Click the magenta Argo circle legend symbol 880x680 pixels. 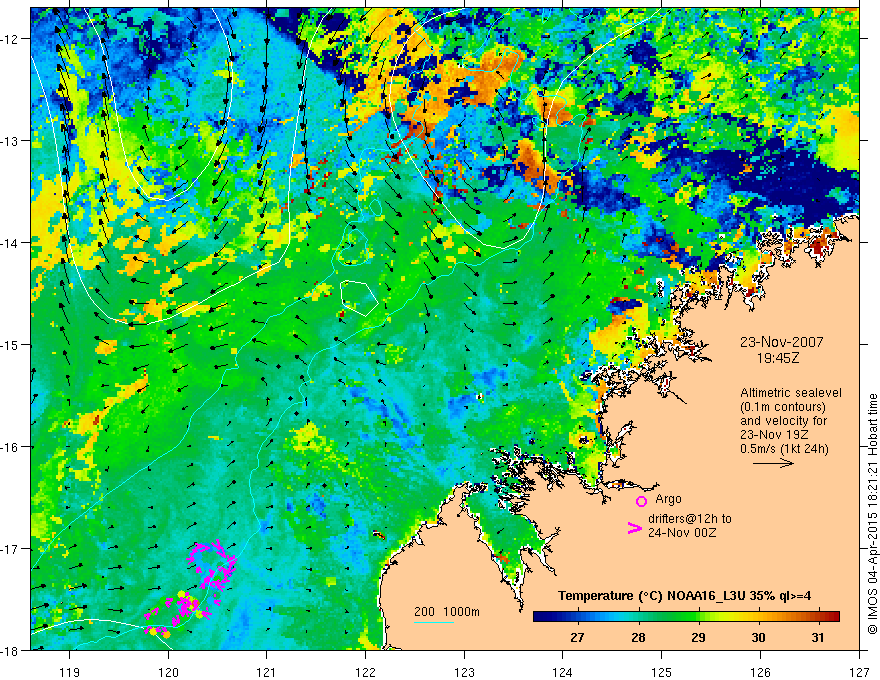[641, 500]
